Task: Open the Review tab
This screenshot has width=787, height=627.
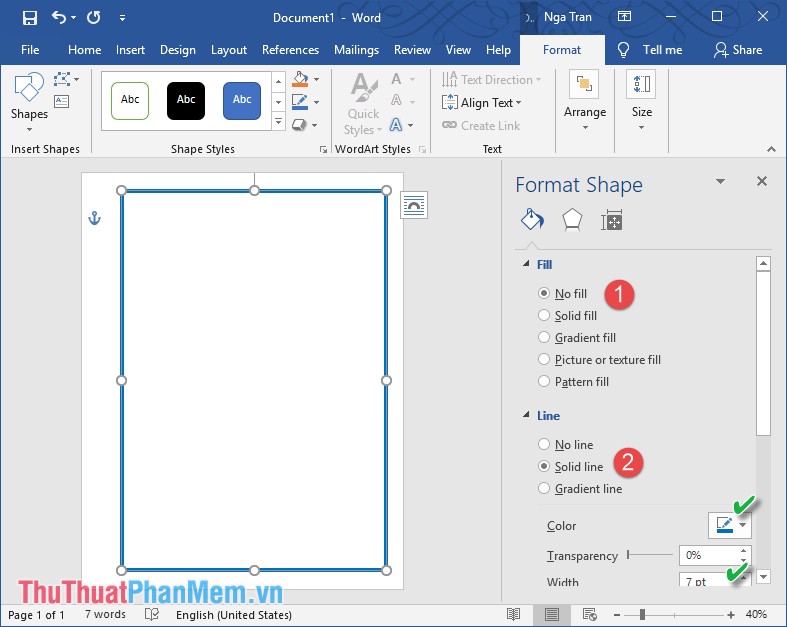Action: coord(412,50)
